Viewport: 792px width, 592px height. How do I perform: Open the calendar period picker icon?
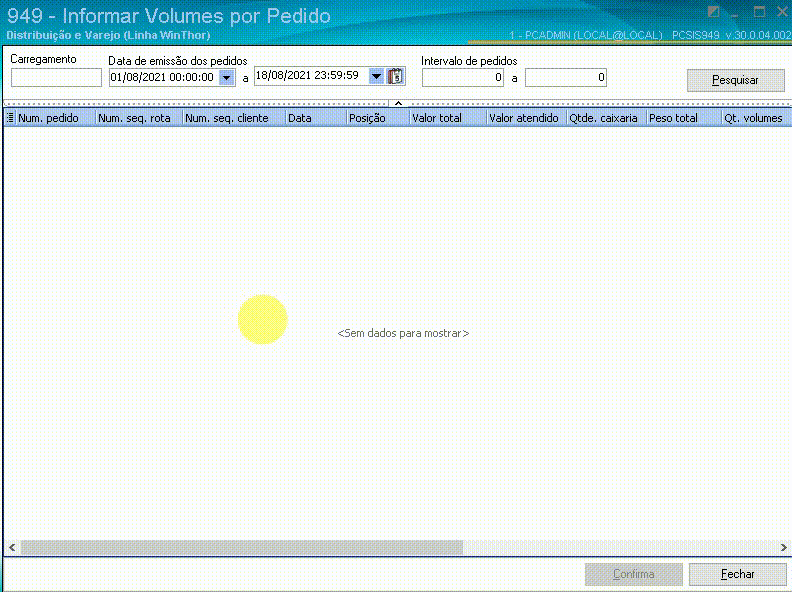pos(395,76)
